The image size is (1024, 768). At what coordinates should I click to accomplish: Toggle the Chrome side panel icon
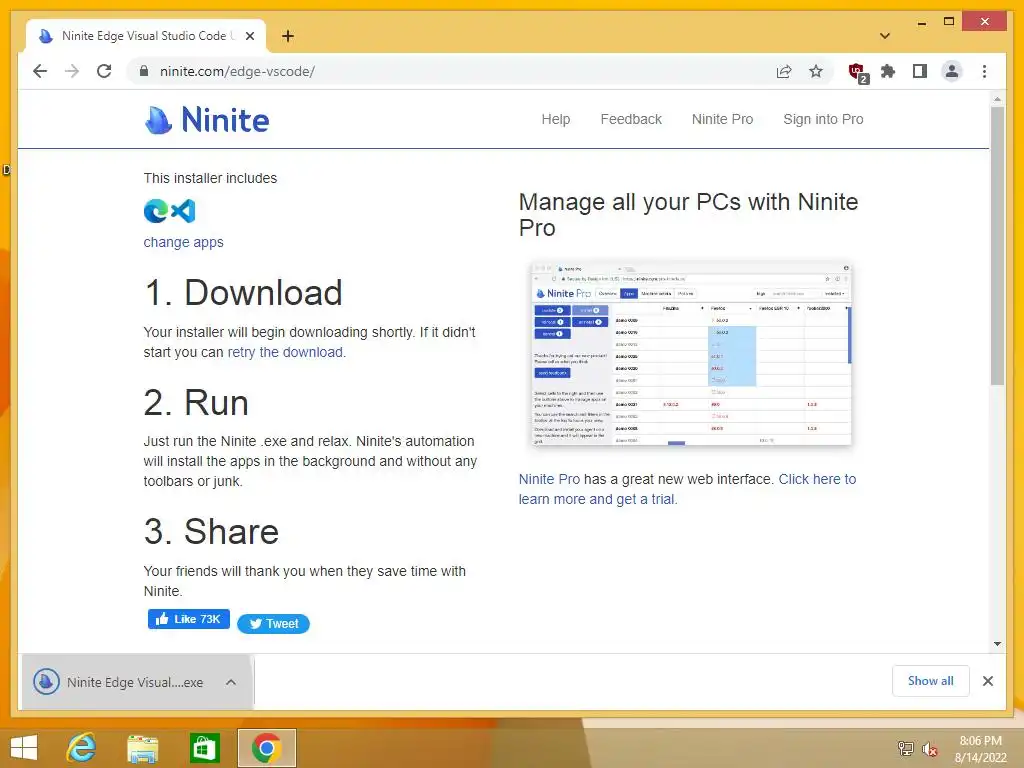[920, 71]
